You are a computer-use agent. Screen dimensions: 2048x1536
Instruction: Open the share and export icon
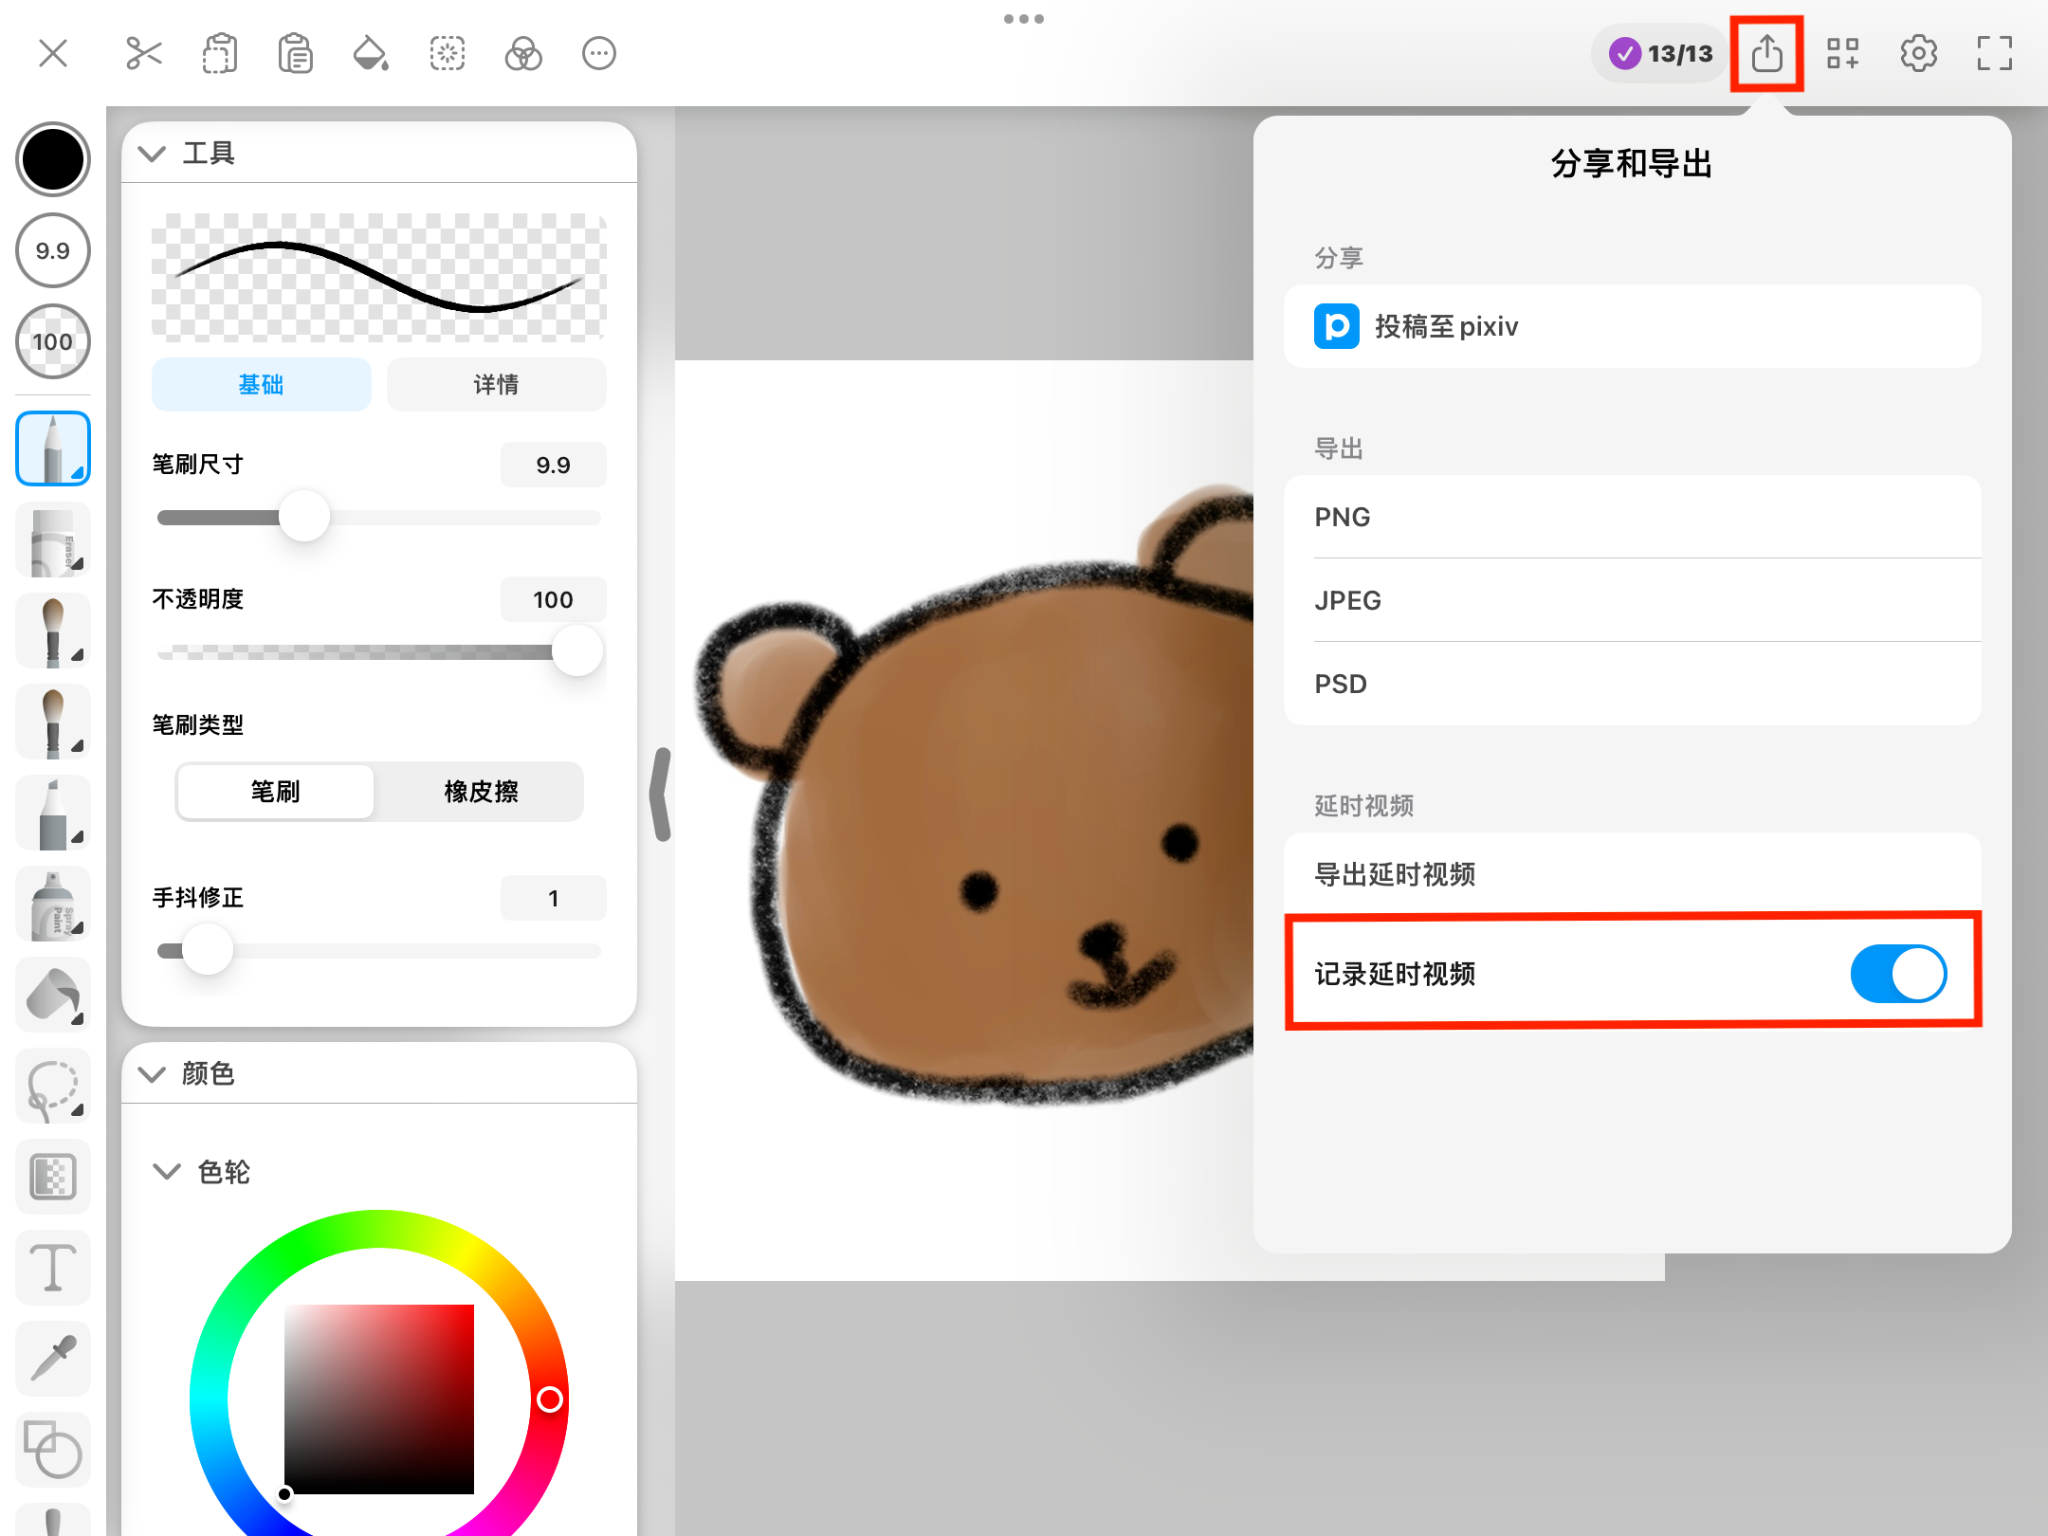coord(1767,53)
